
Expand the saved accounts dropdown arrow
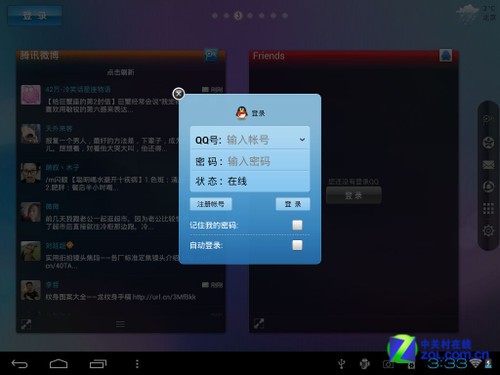[x=302, y=139]
